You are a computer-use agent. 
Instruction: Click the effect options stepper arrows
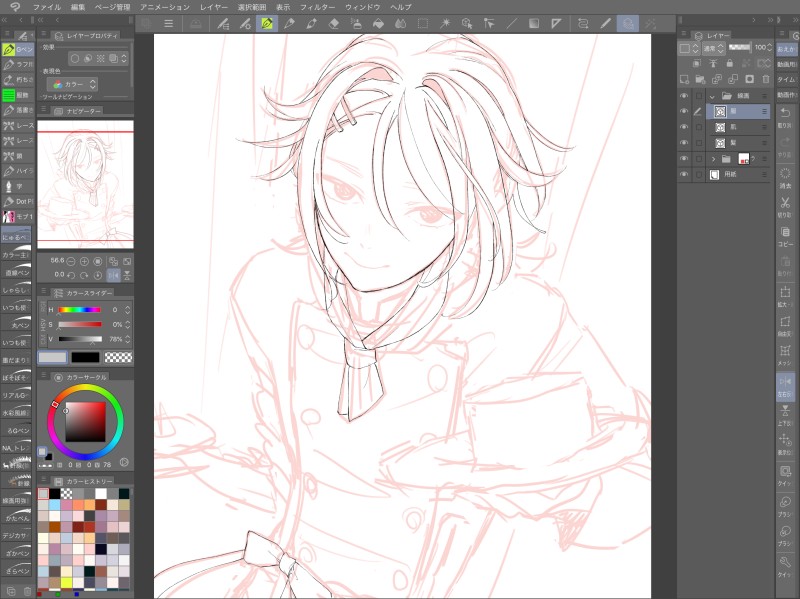pyautogui.click(x=123, y=59)
